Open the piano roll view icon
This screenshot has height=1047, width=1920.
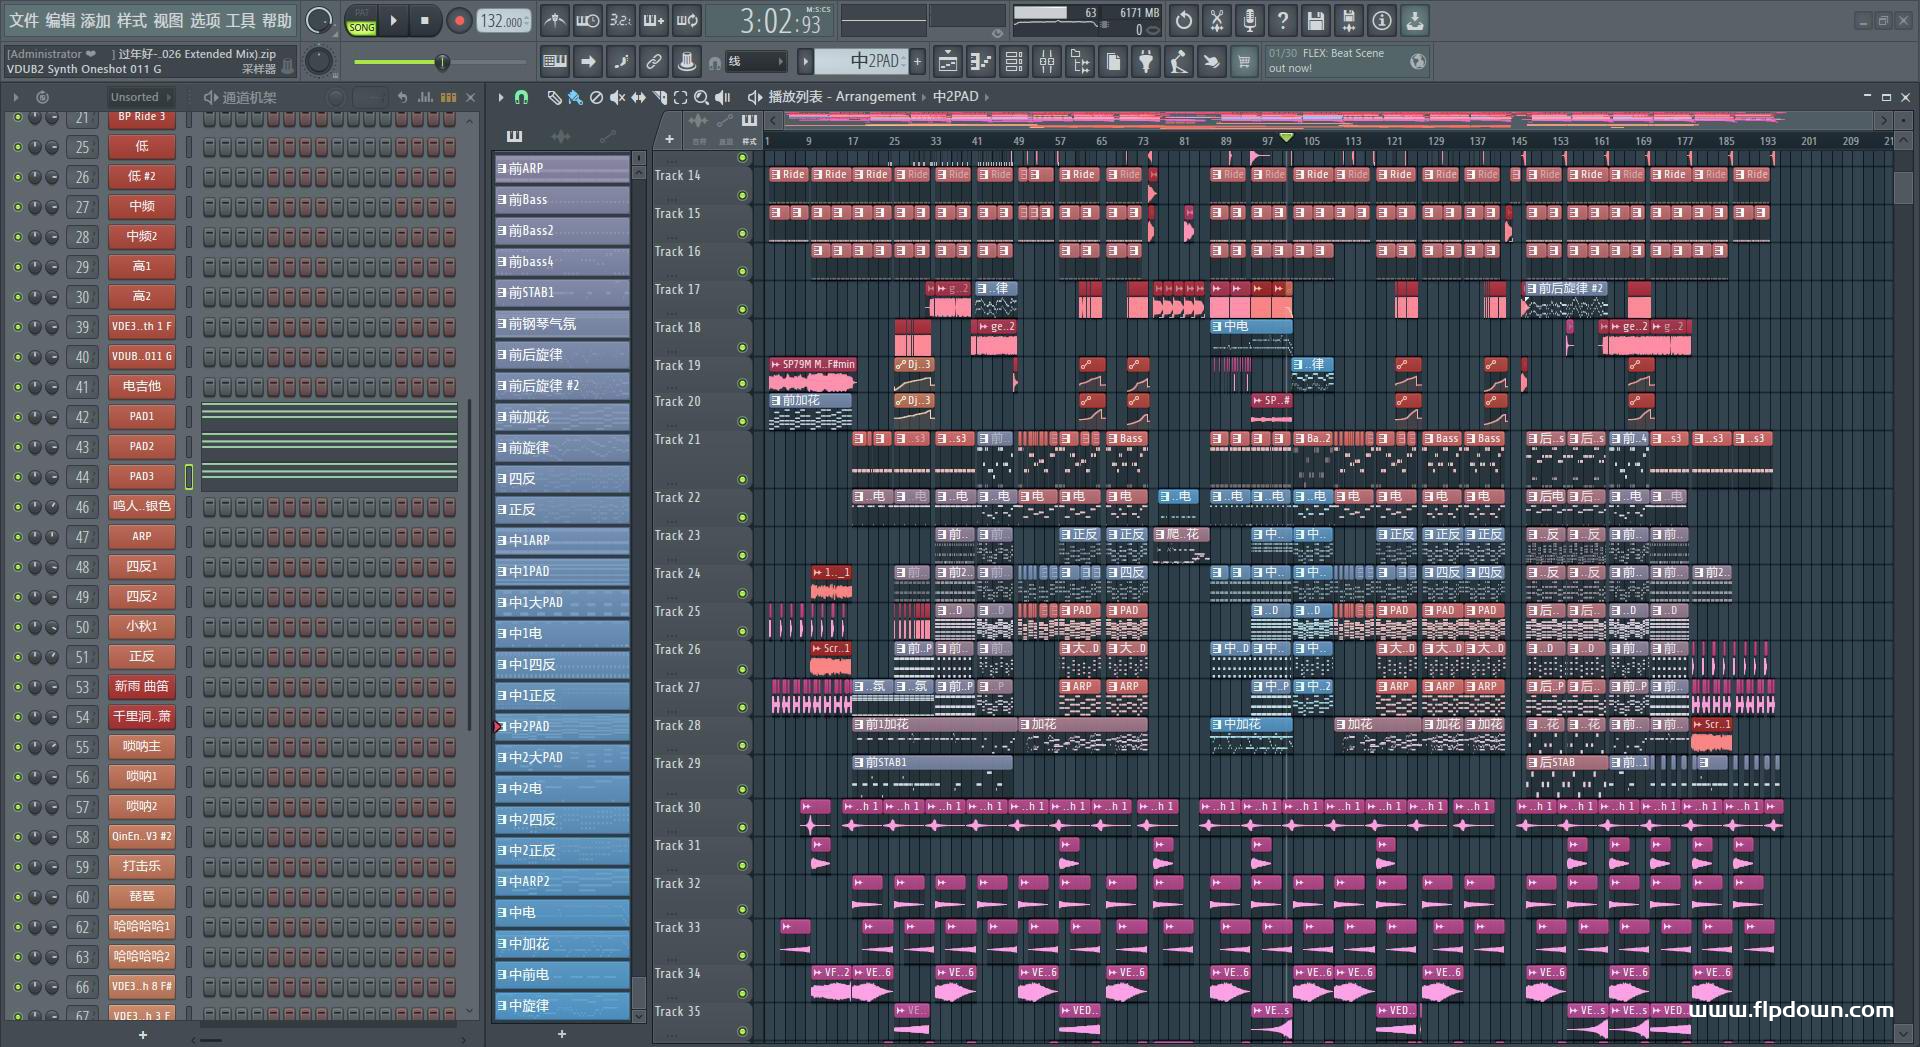pos(980,62)
